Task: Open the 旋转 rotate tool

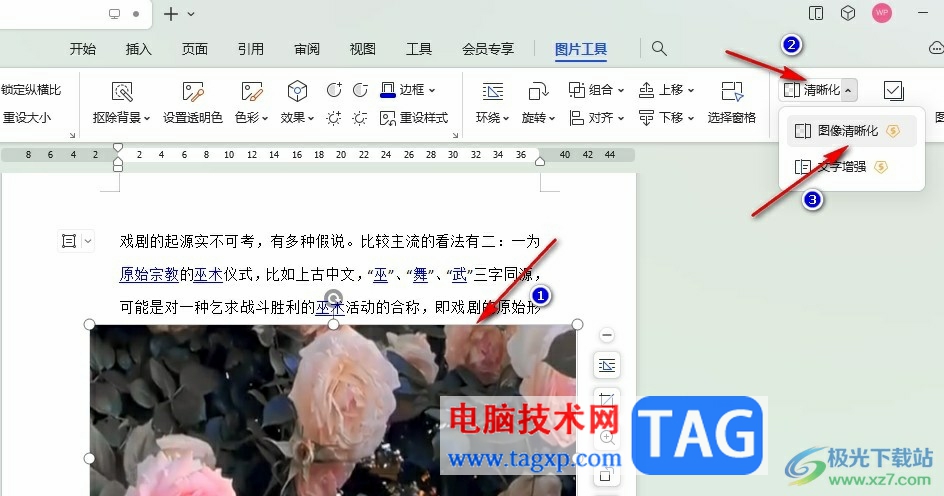Action: click(x=538, y=103)
